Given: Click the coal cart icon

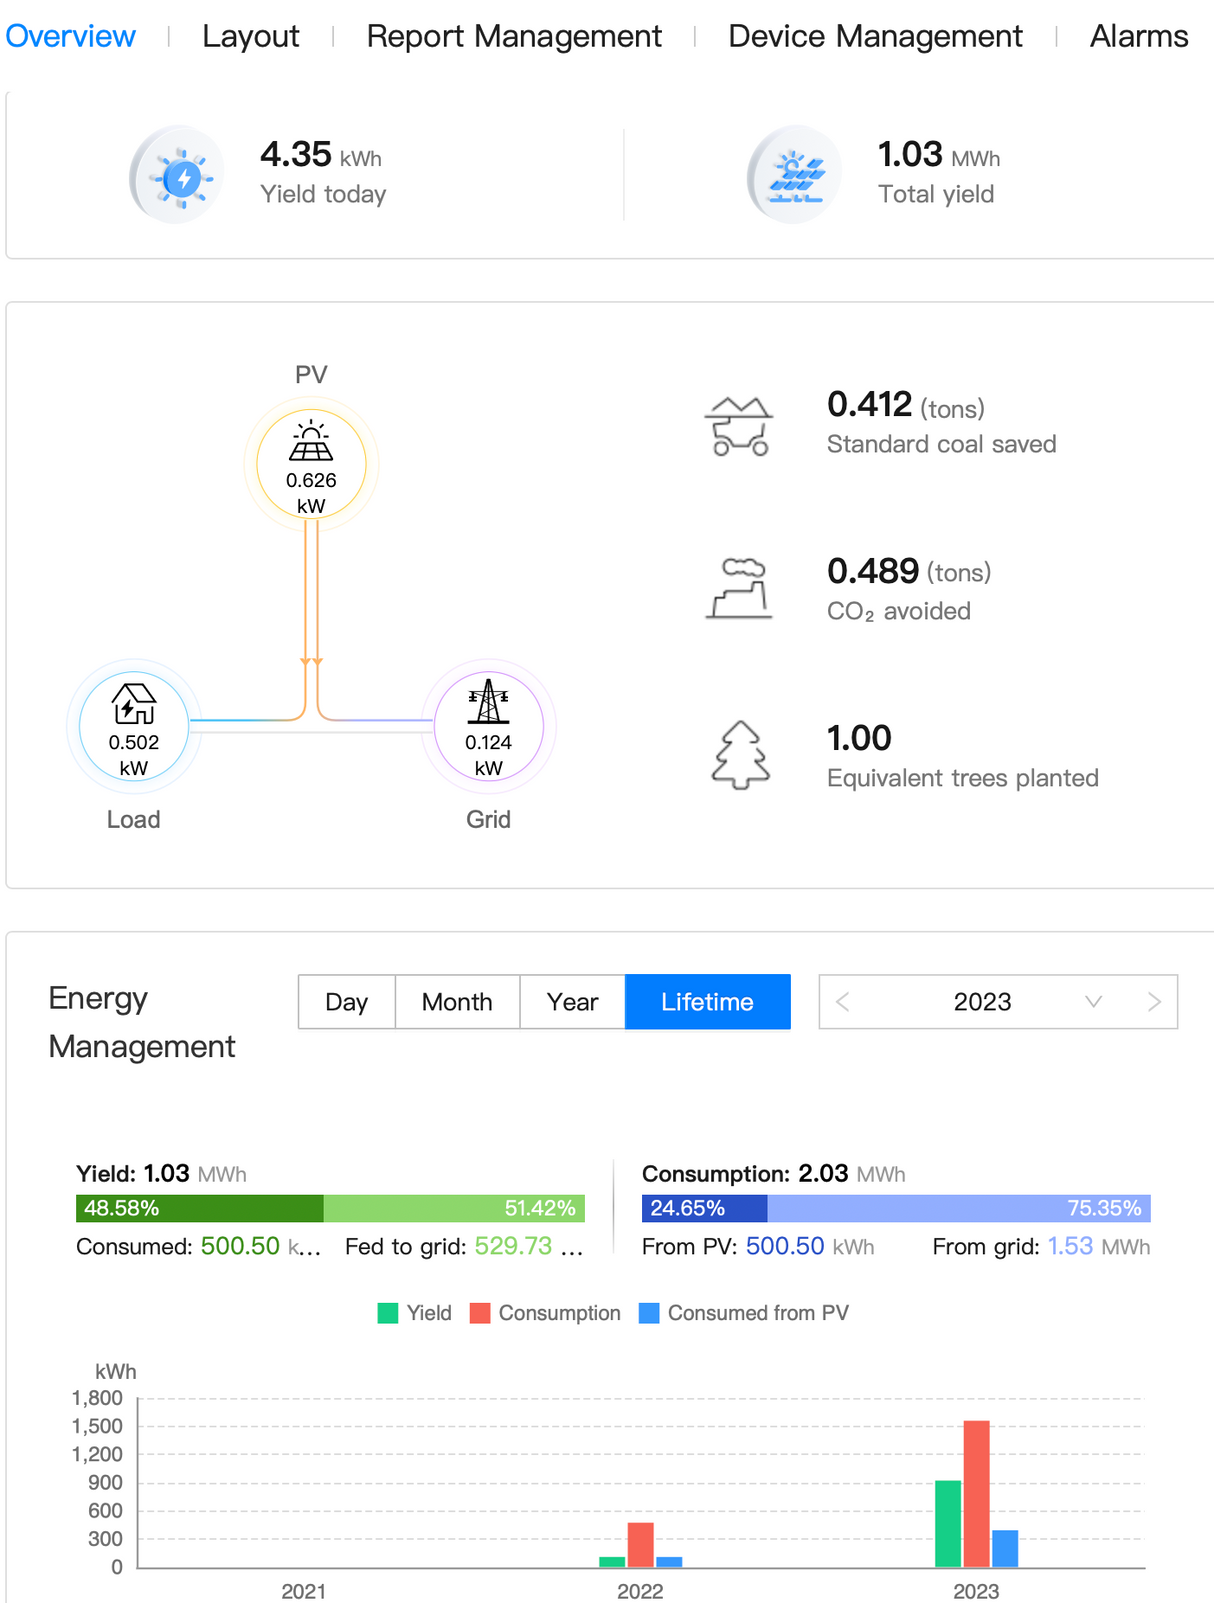Looking at the screenshot, I should click(x=739, y=426).
